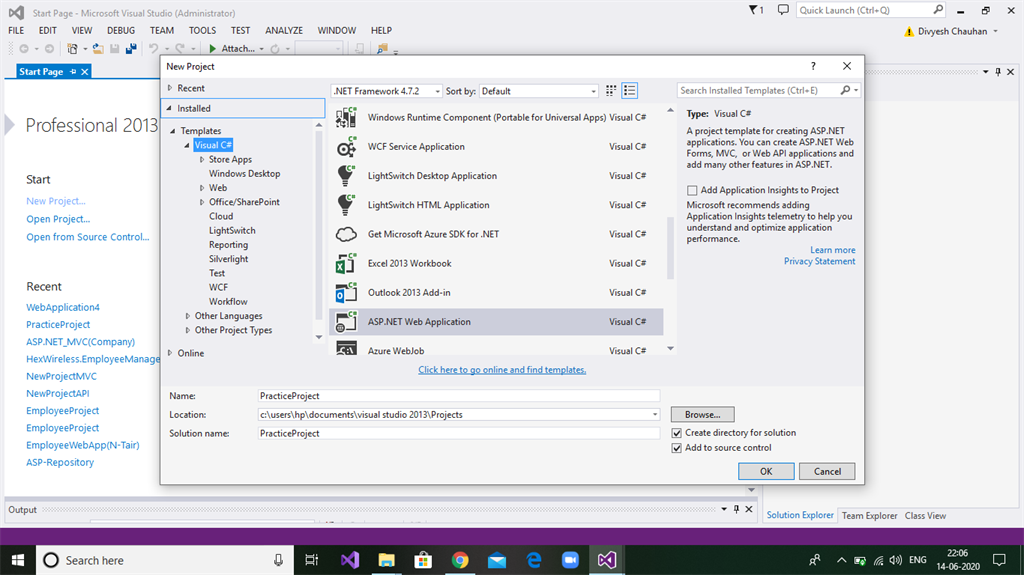Viewport: 1024px width, 575px height.
Task: Open the .NET Framework 4.7.2 version dropdown
Action: tap(438, 91)
